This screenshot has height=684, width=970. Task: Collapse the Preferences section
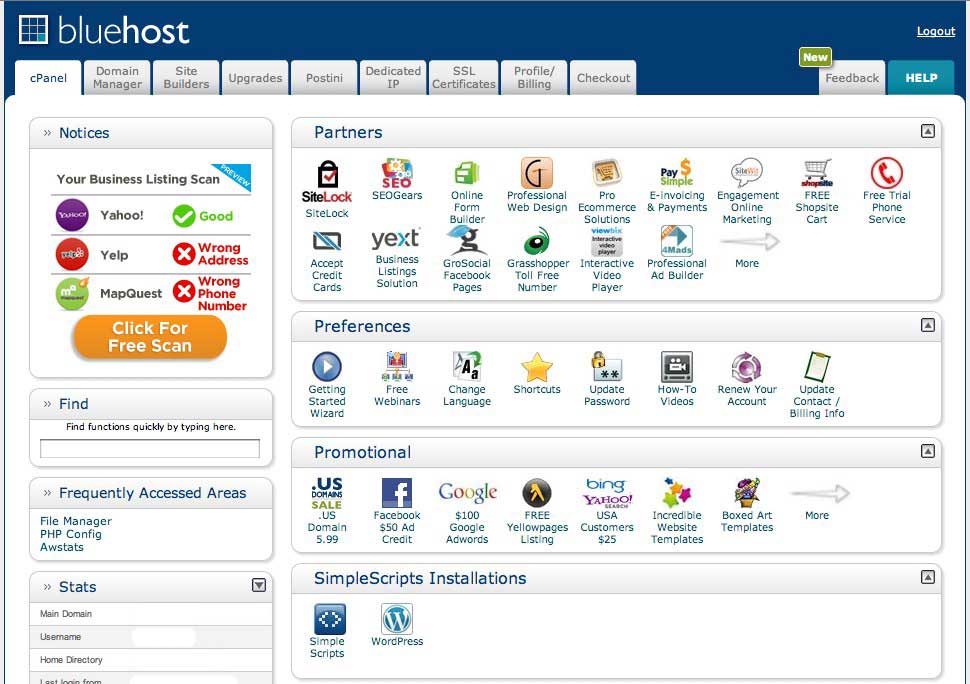[x=928, y=325]
